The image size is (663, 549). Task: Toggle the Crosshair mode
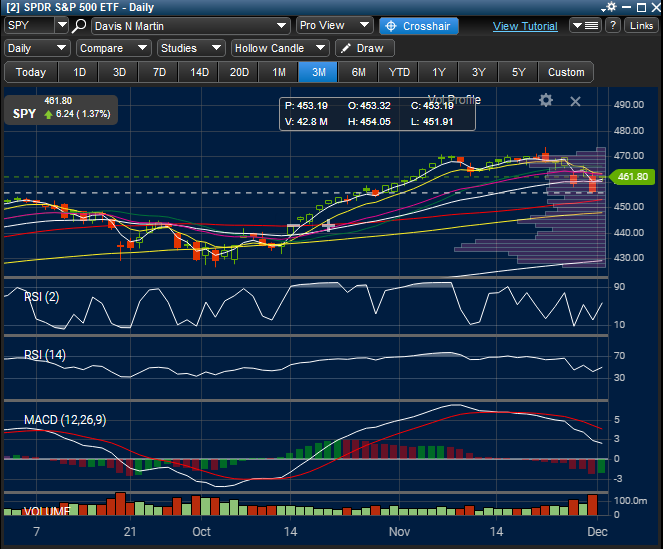pos(419,26)
